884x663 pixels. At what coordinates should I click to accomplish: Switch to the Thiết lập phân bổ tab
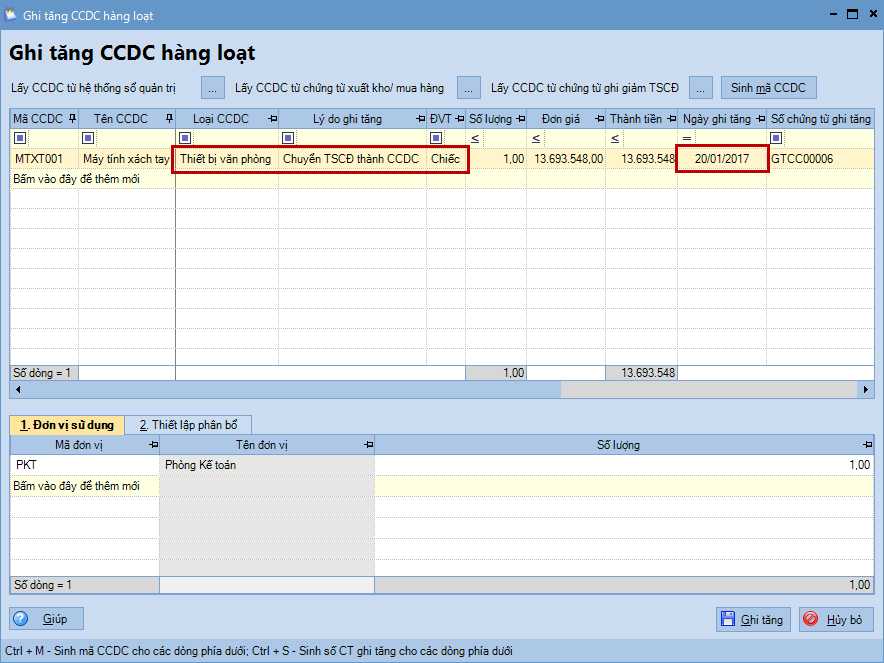pos(188,424)
